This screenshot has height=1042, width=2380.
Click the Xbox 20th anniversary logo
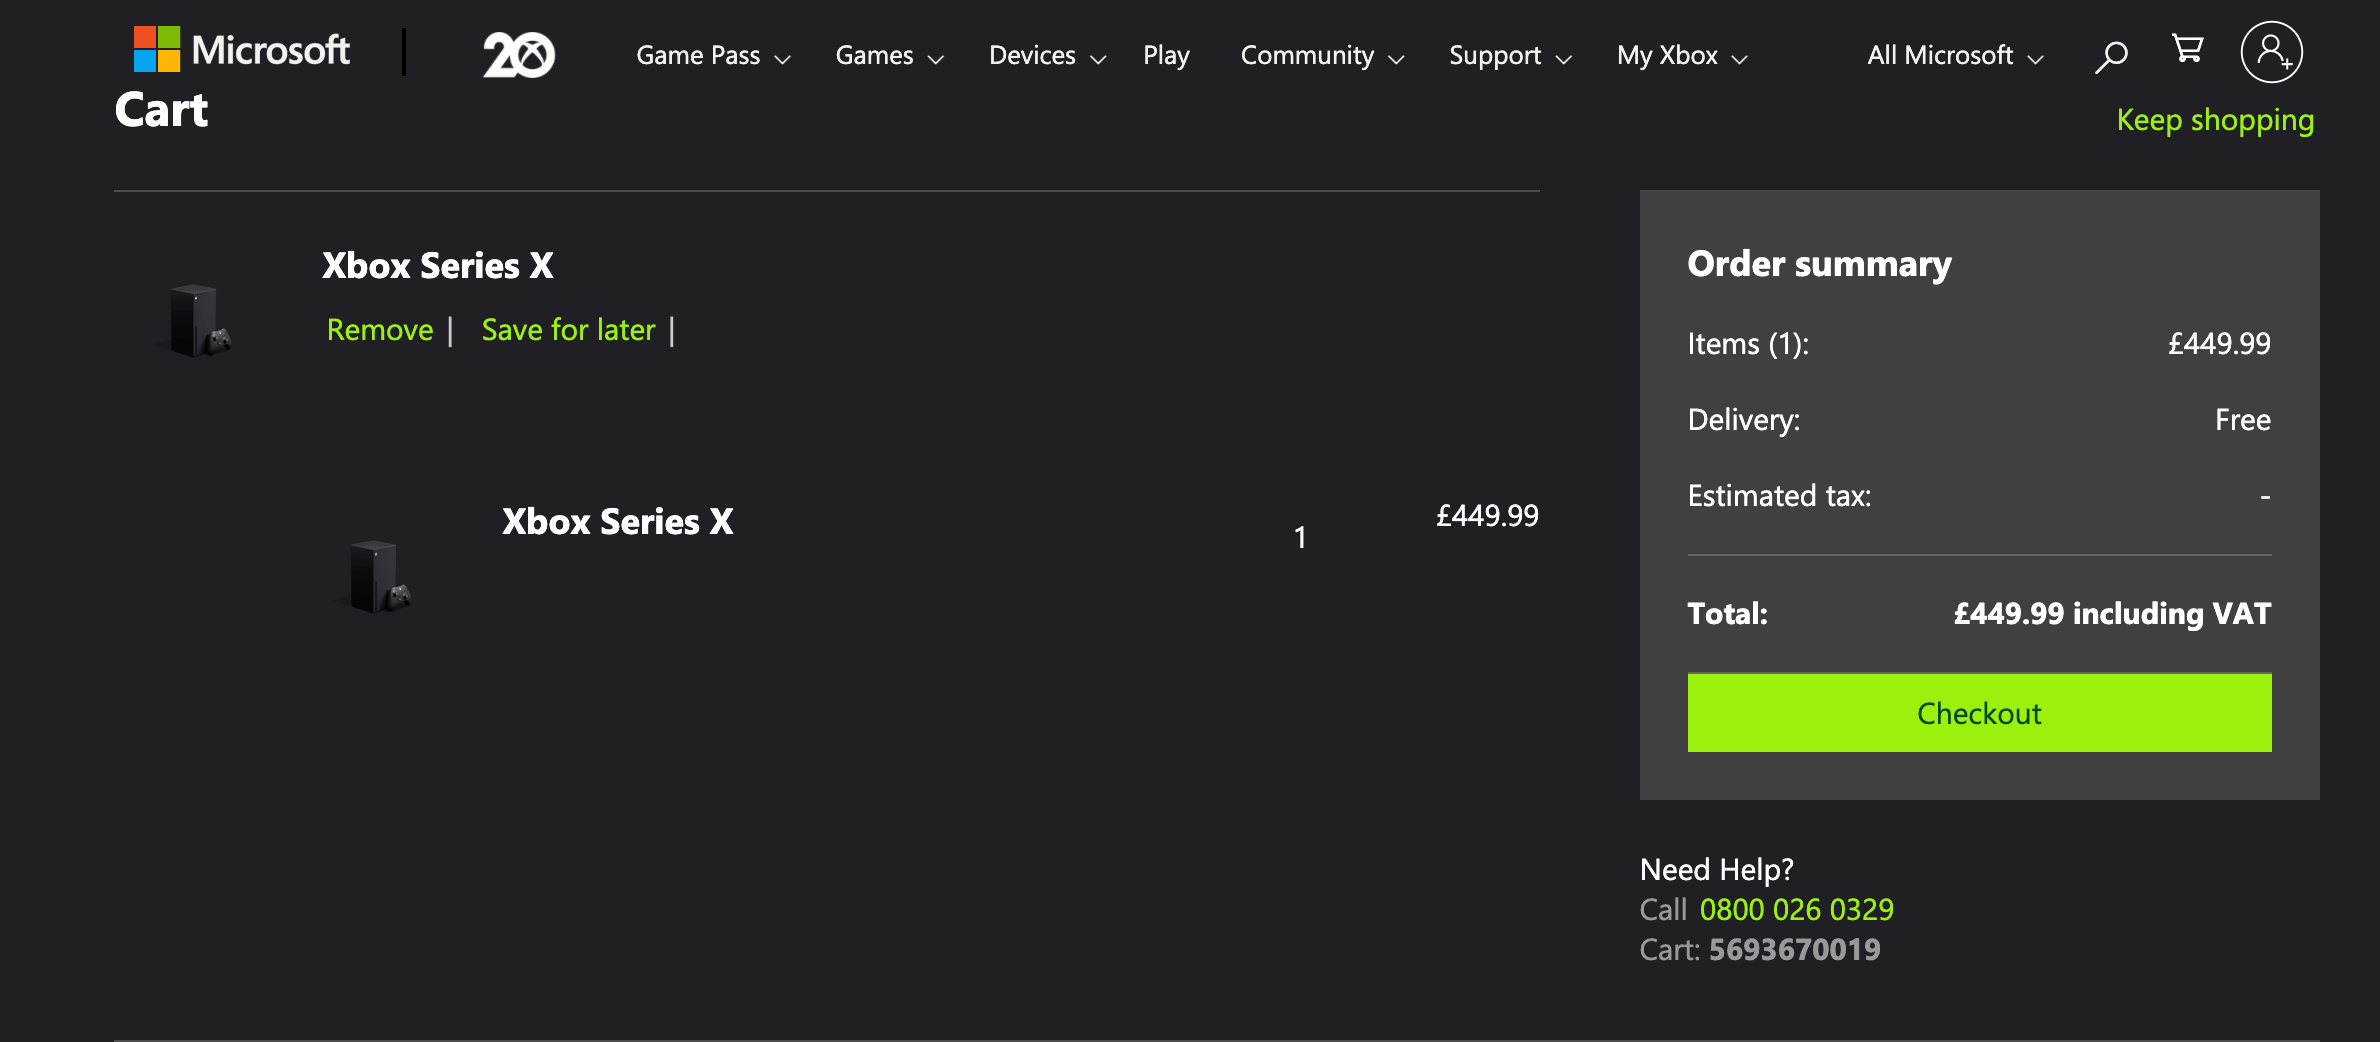(518, 54)
